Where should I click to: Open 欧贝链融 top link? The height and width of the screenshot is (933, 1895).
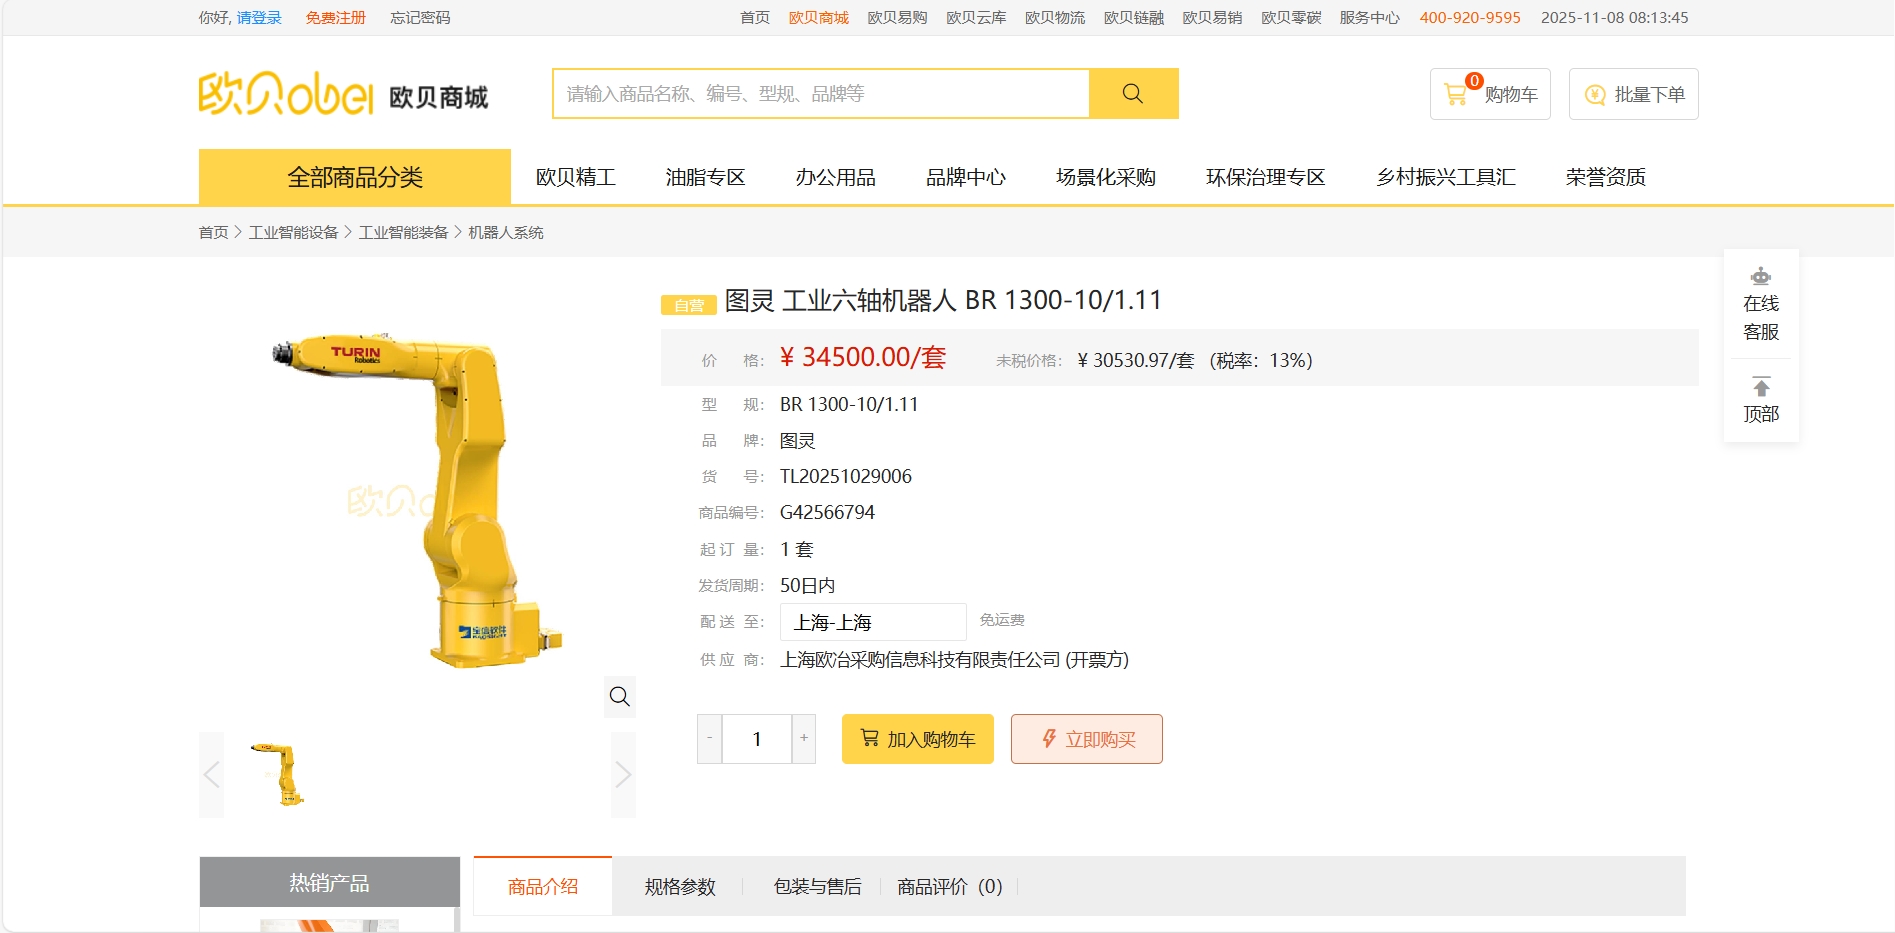(x=1134, y=18)
